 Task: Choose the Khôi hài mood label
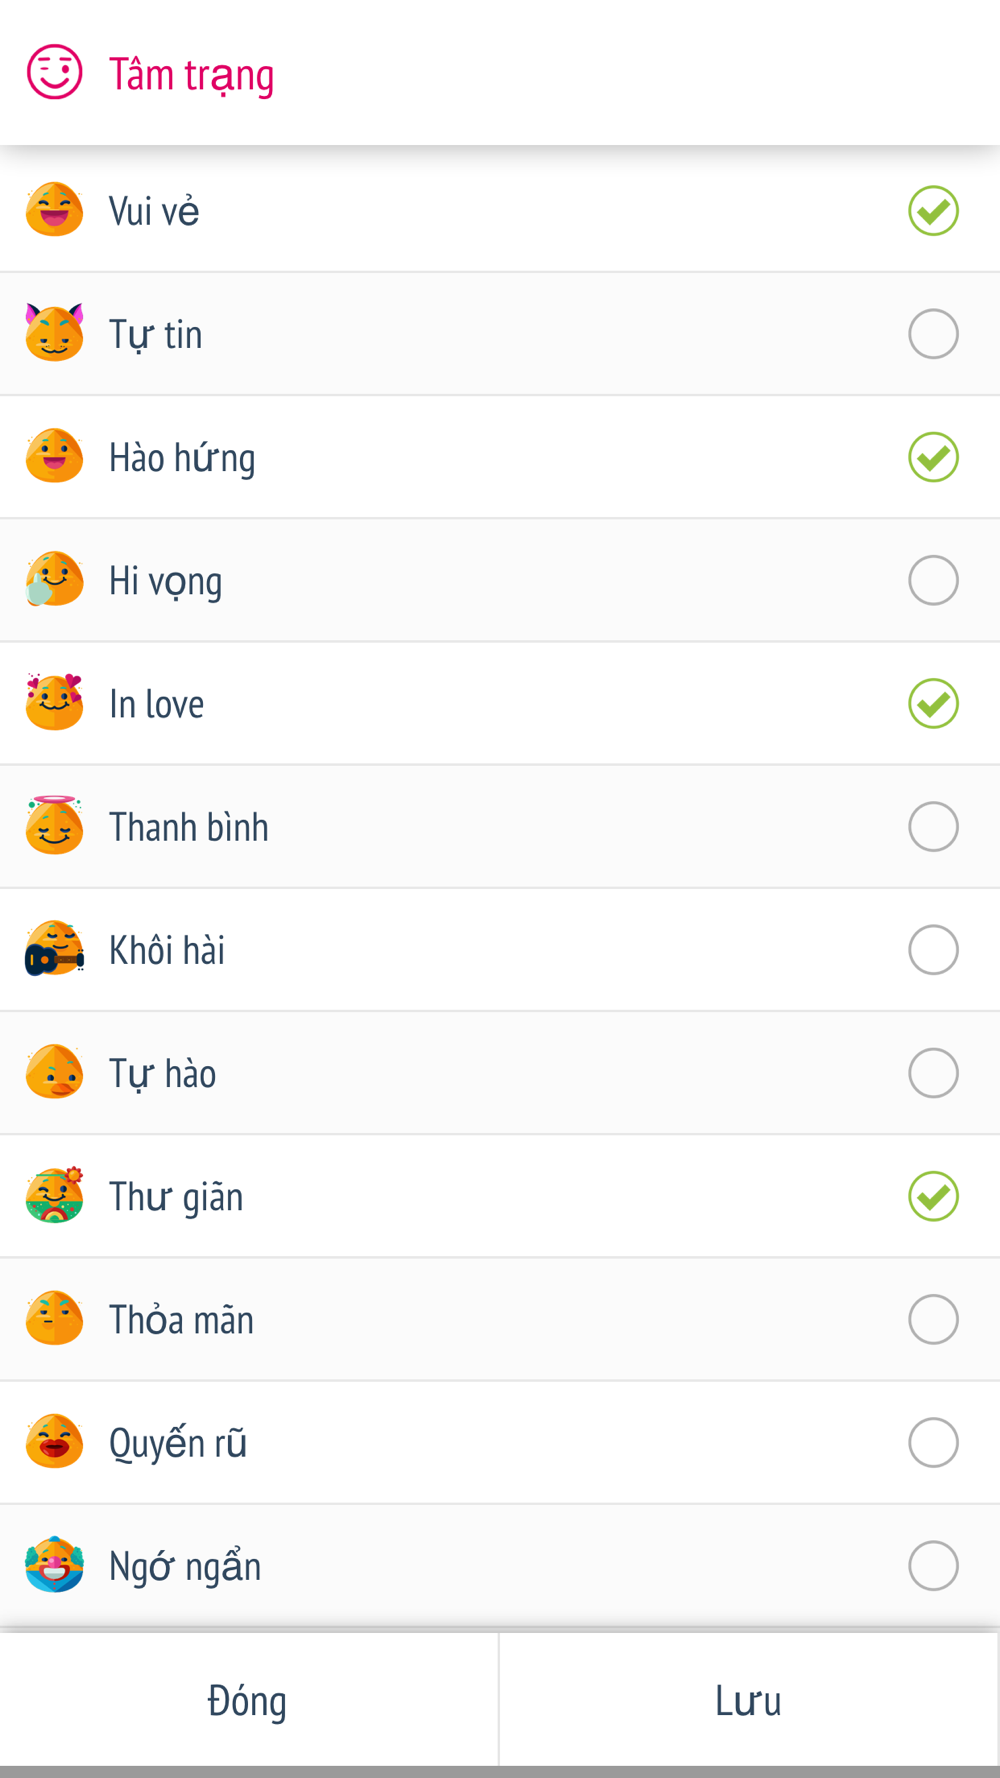[167, 950]
